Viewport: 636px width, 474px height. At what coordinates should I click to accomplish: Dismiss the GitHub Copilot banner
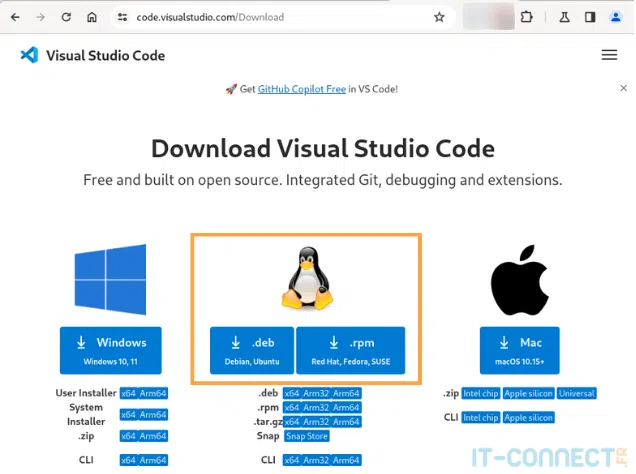coord(624,89)
